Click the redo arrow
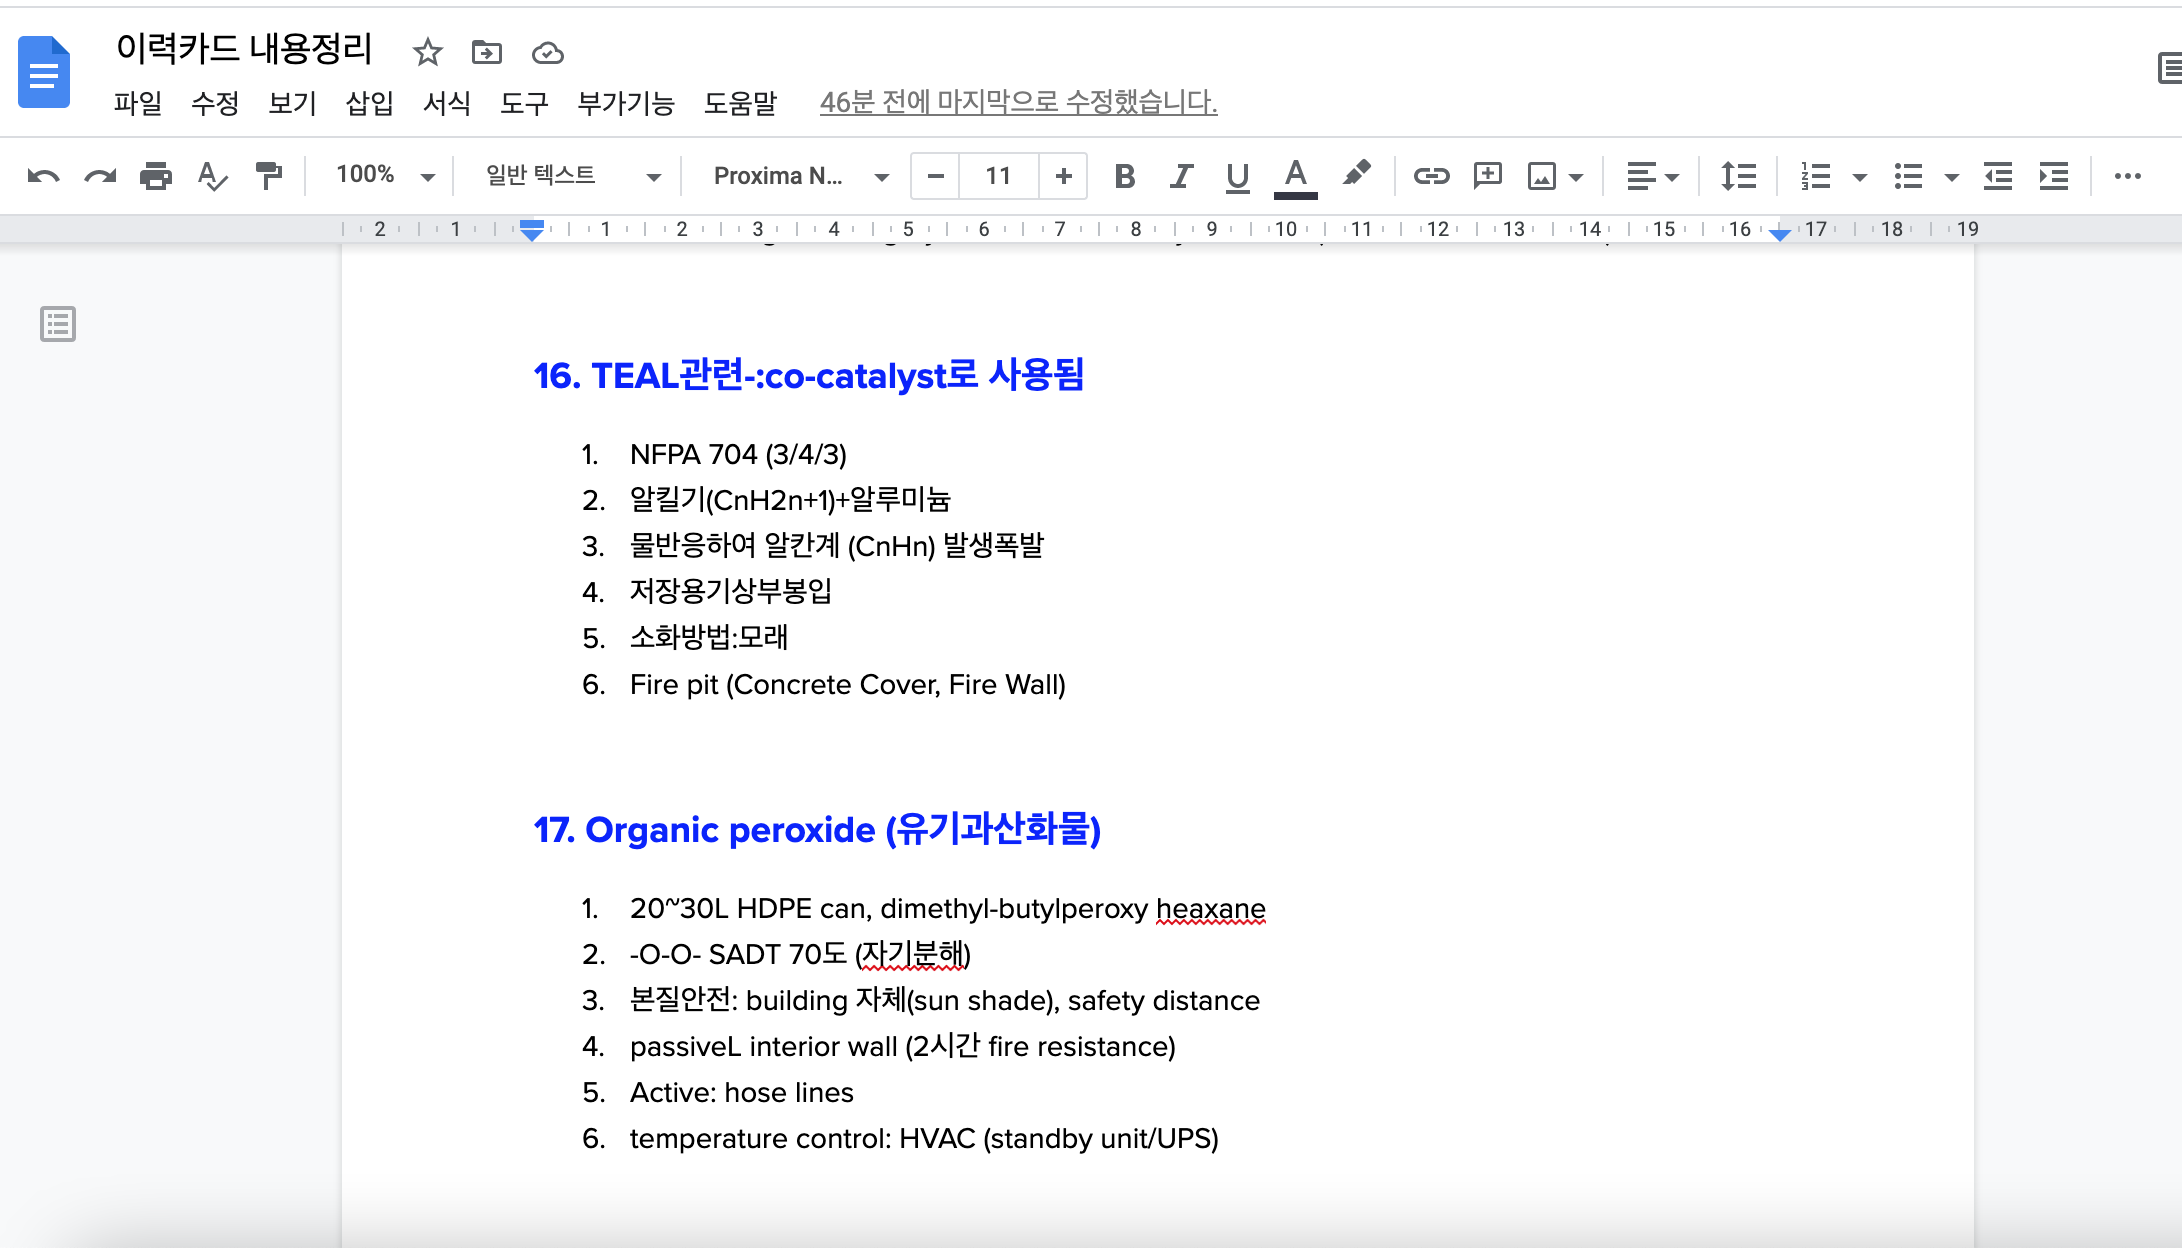 coord(99,176)
